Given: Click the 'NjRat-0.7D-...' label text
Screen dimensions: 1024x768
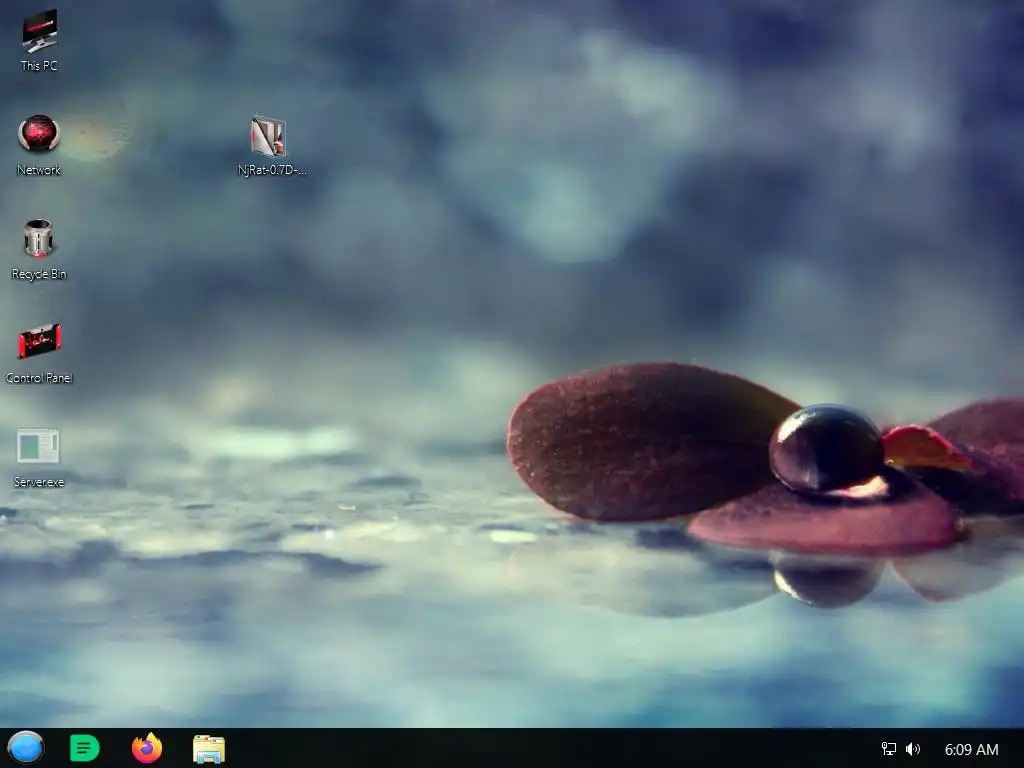Looking at the screenshot, I should [x=272, y=170].
